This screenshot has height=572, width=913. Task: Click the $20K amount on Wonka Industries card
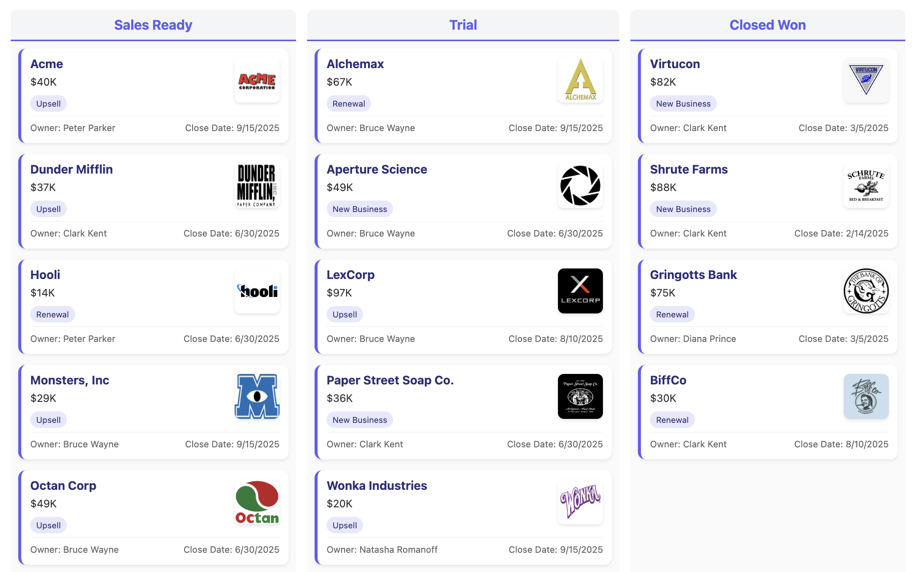pyautogui.click(x=339, y=504)
